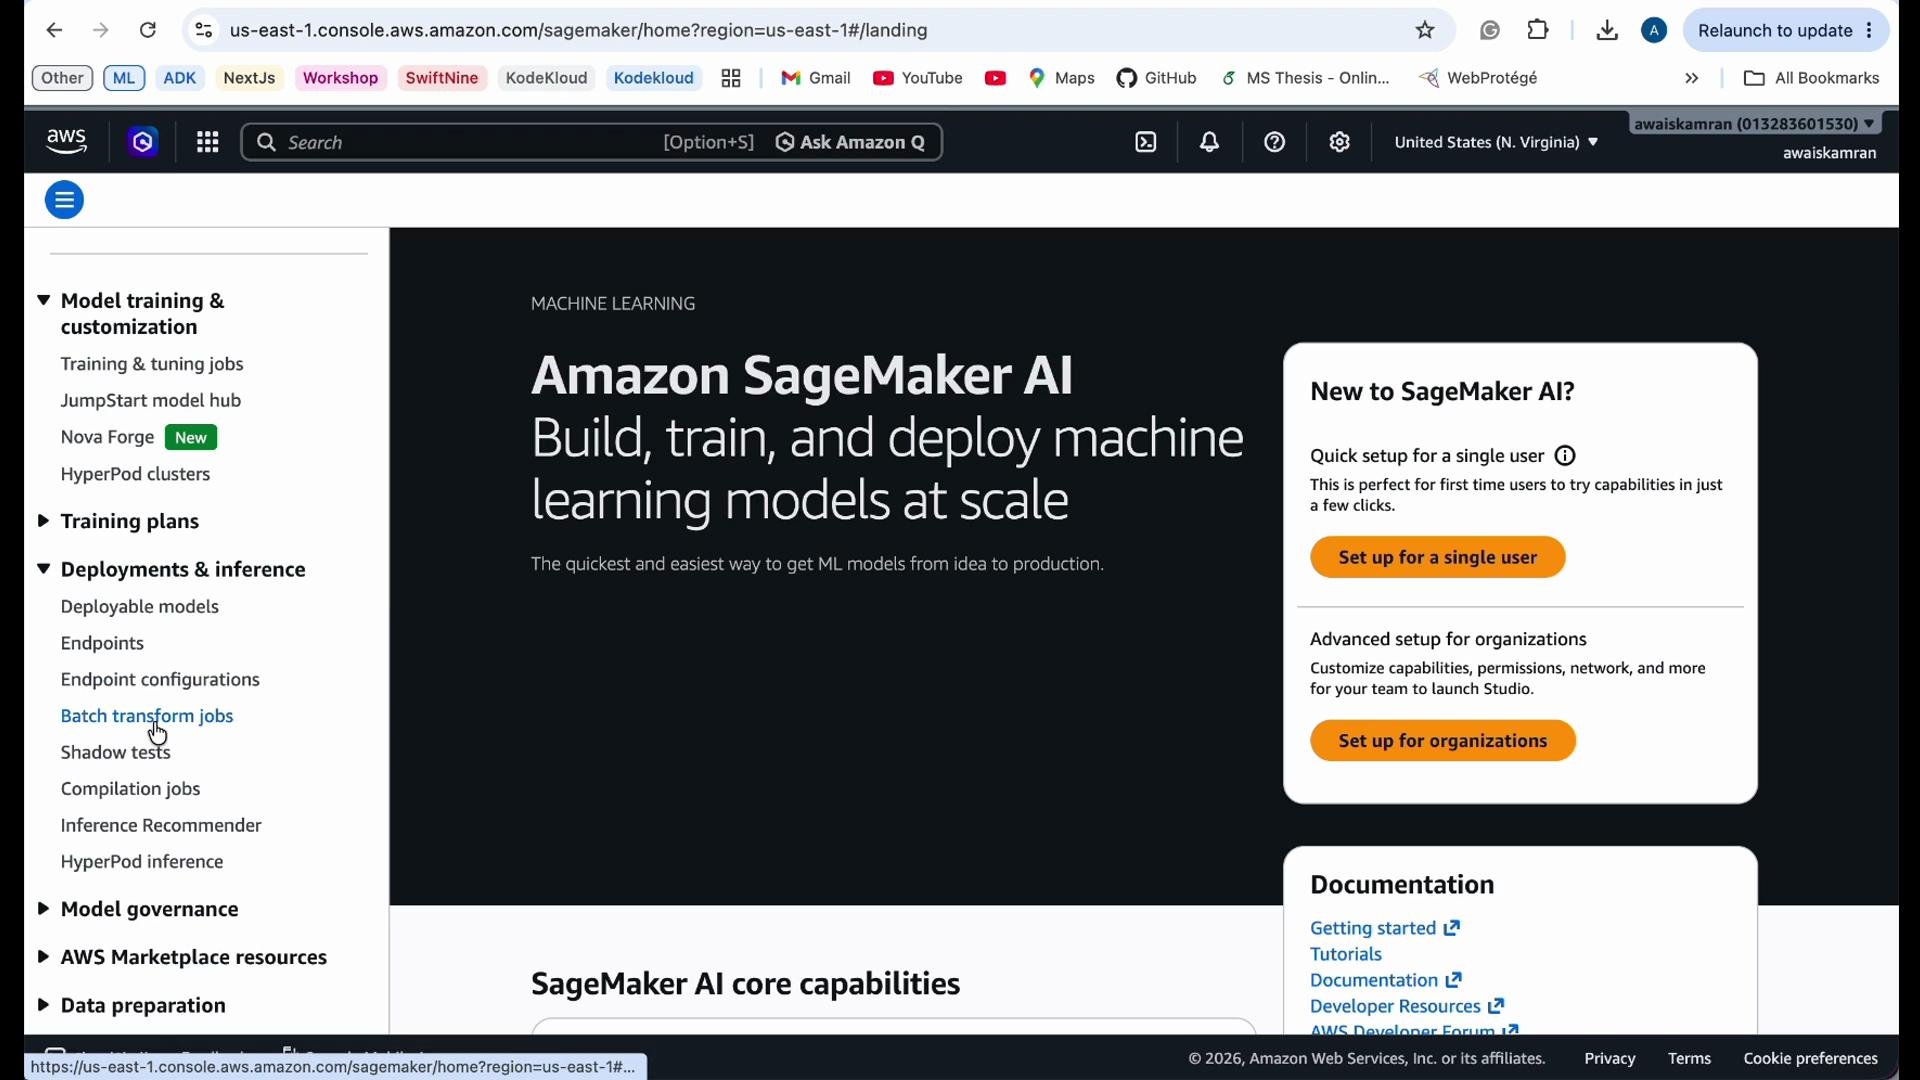
Task: Open the Chrome profile avatar
Action: [1656, 31]
